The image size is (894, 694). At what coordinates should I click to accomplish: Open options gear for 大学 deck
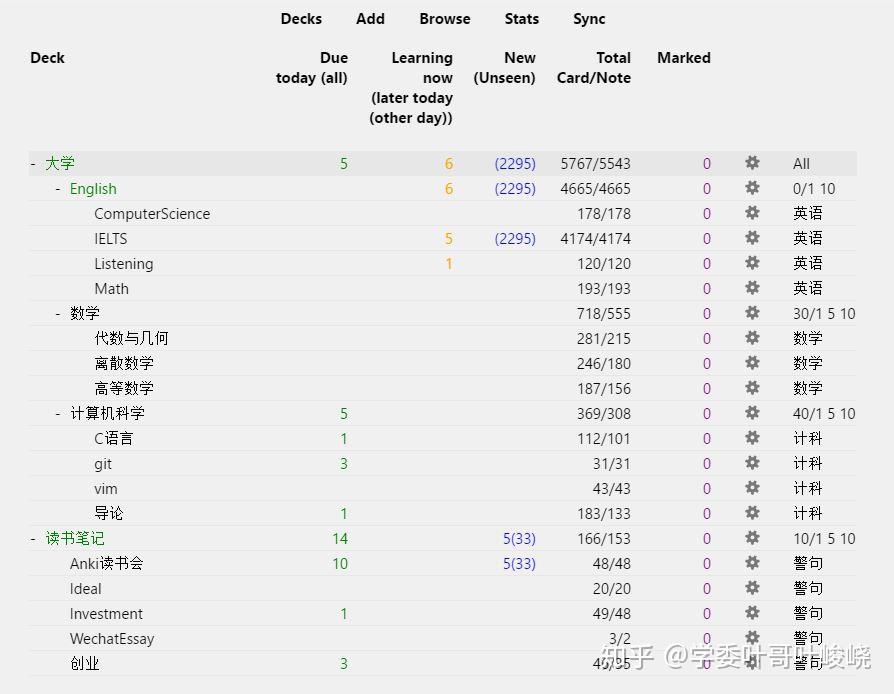pyautogui.click(x=752, y=163)
